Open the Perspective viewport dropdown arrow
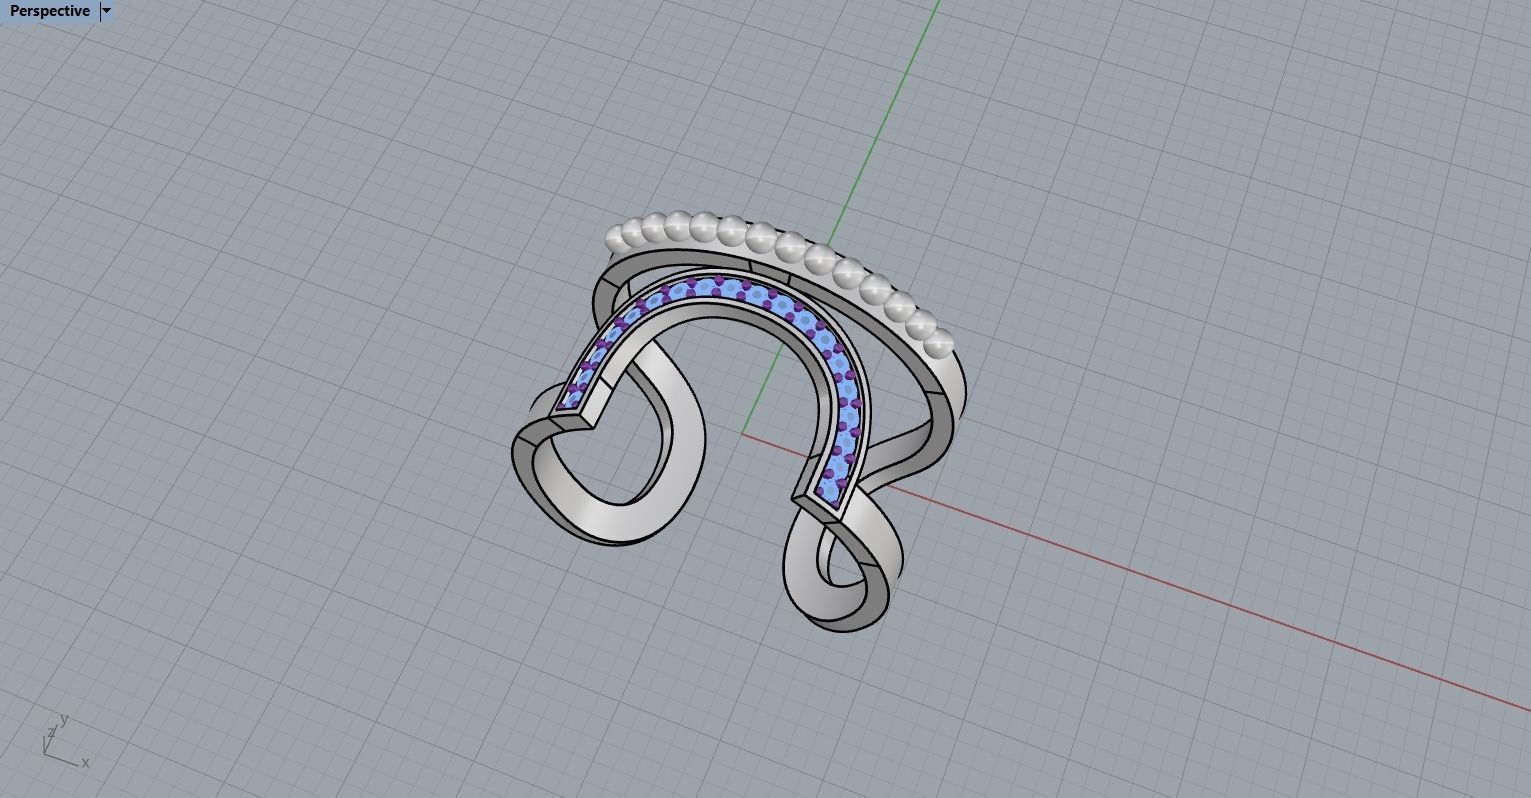This screenshot has height=798, width=1531. [x=107, y=11]
